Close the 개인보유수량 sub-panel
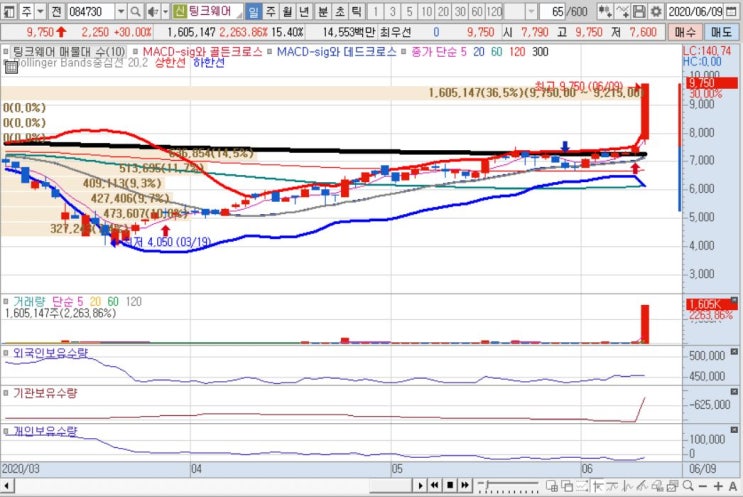The width and height of the screenshot is (743, 497). pyautogui.click(x=734, y=430)
